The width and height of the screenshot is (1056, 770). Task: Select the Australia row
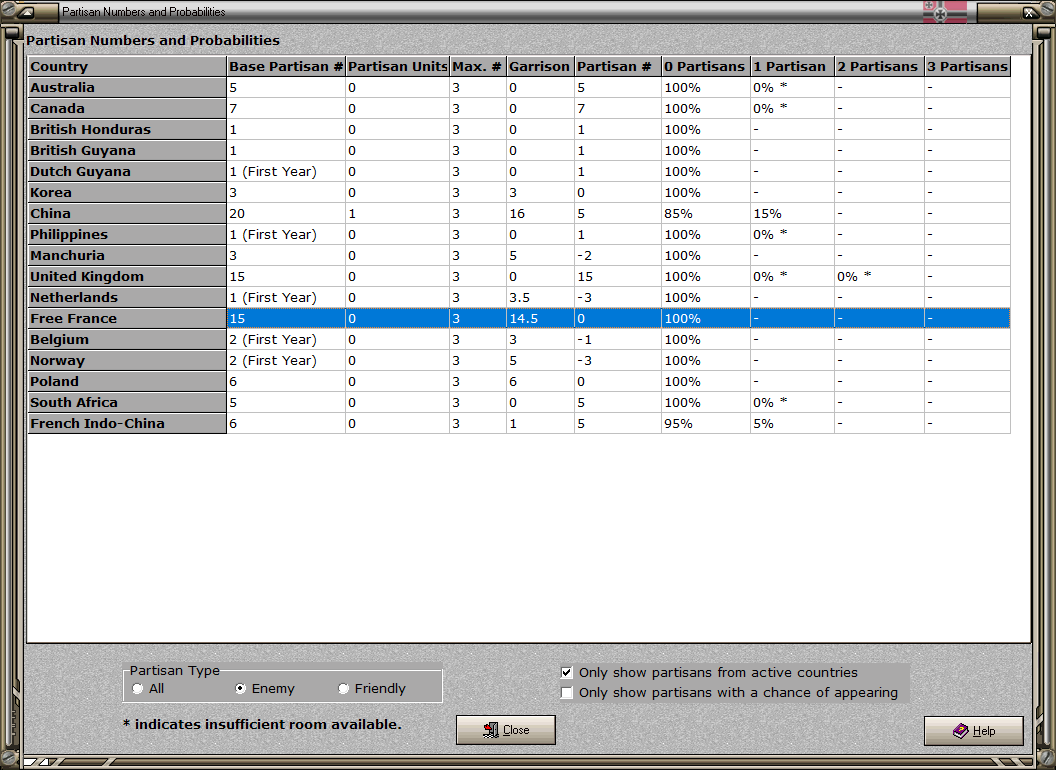(519, 88)
